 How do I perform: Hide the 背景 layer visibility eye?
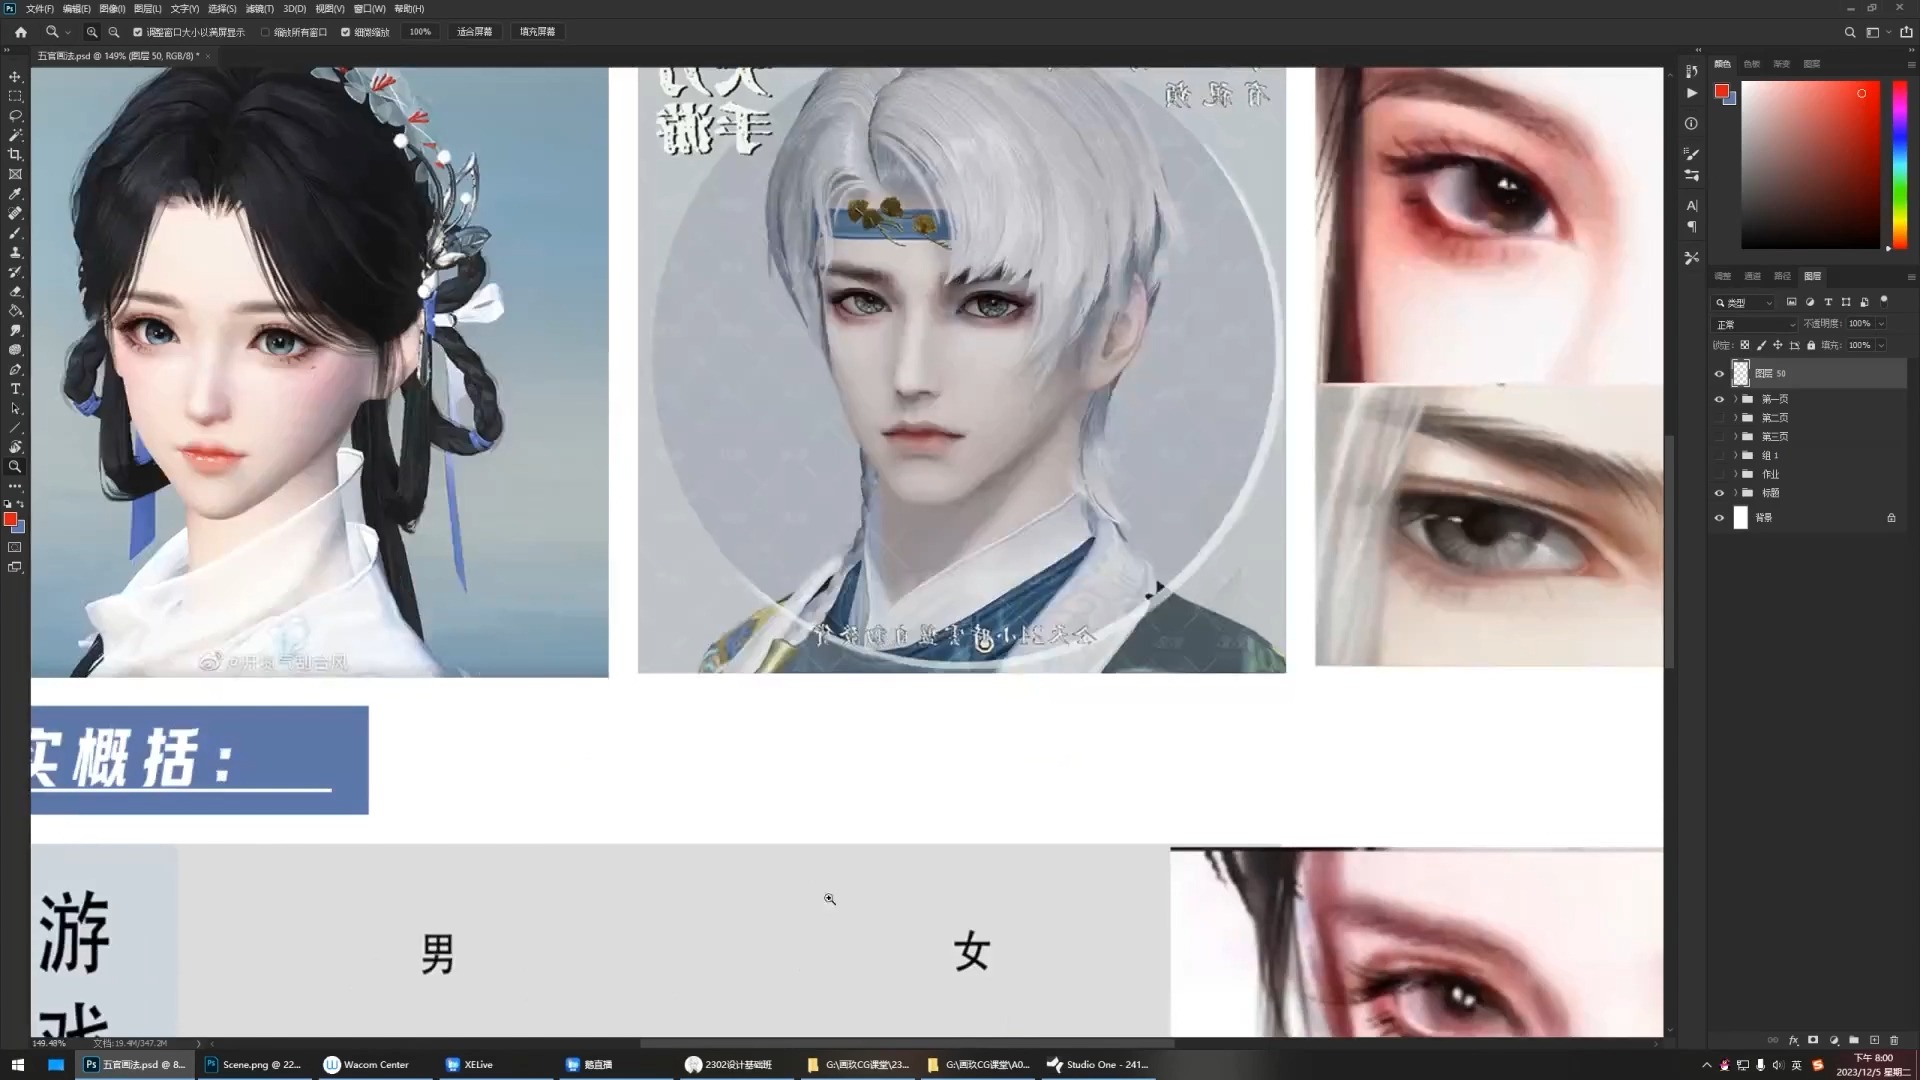click(1719, 518)
